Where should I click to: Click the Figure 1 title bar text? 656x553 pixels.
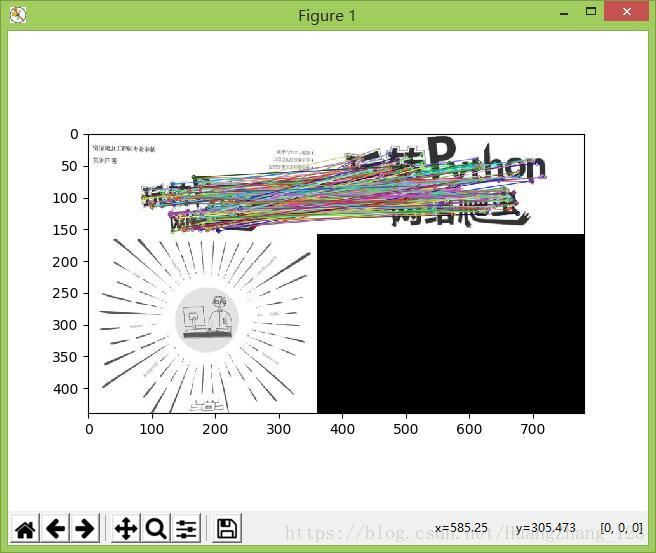coord(327,15)
